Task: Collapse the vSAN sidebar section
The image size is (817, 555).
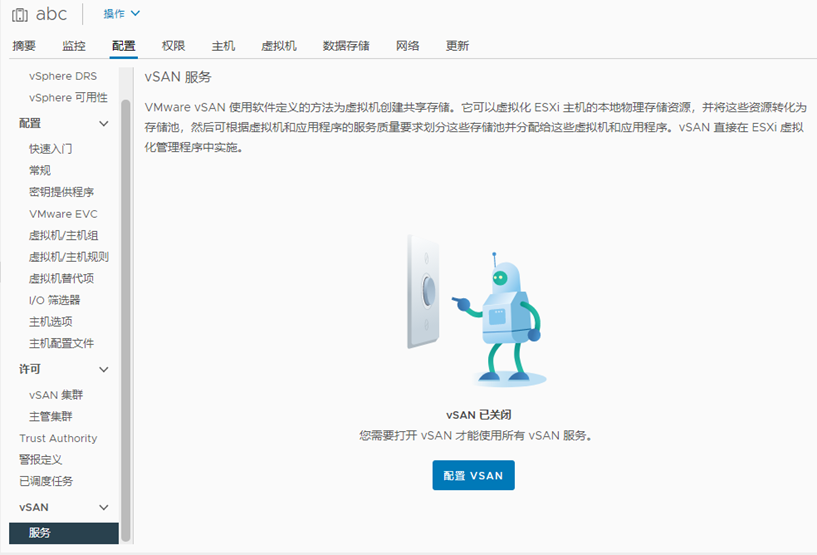Action: [104, 508]
